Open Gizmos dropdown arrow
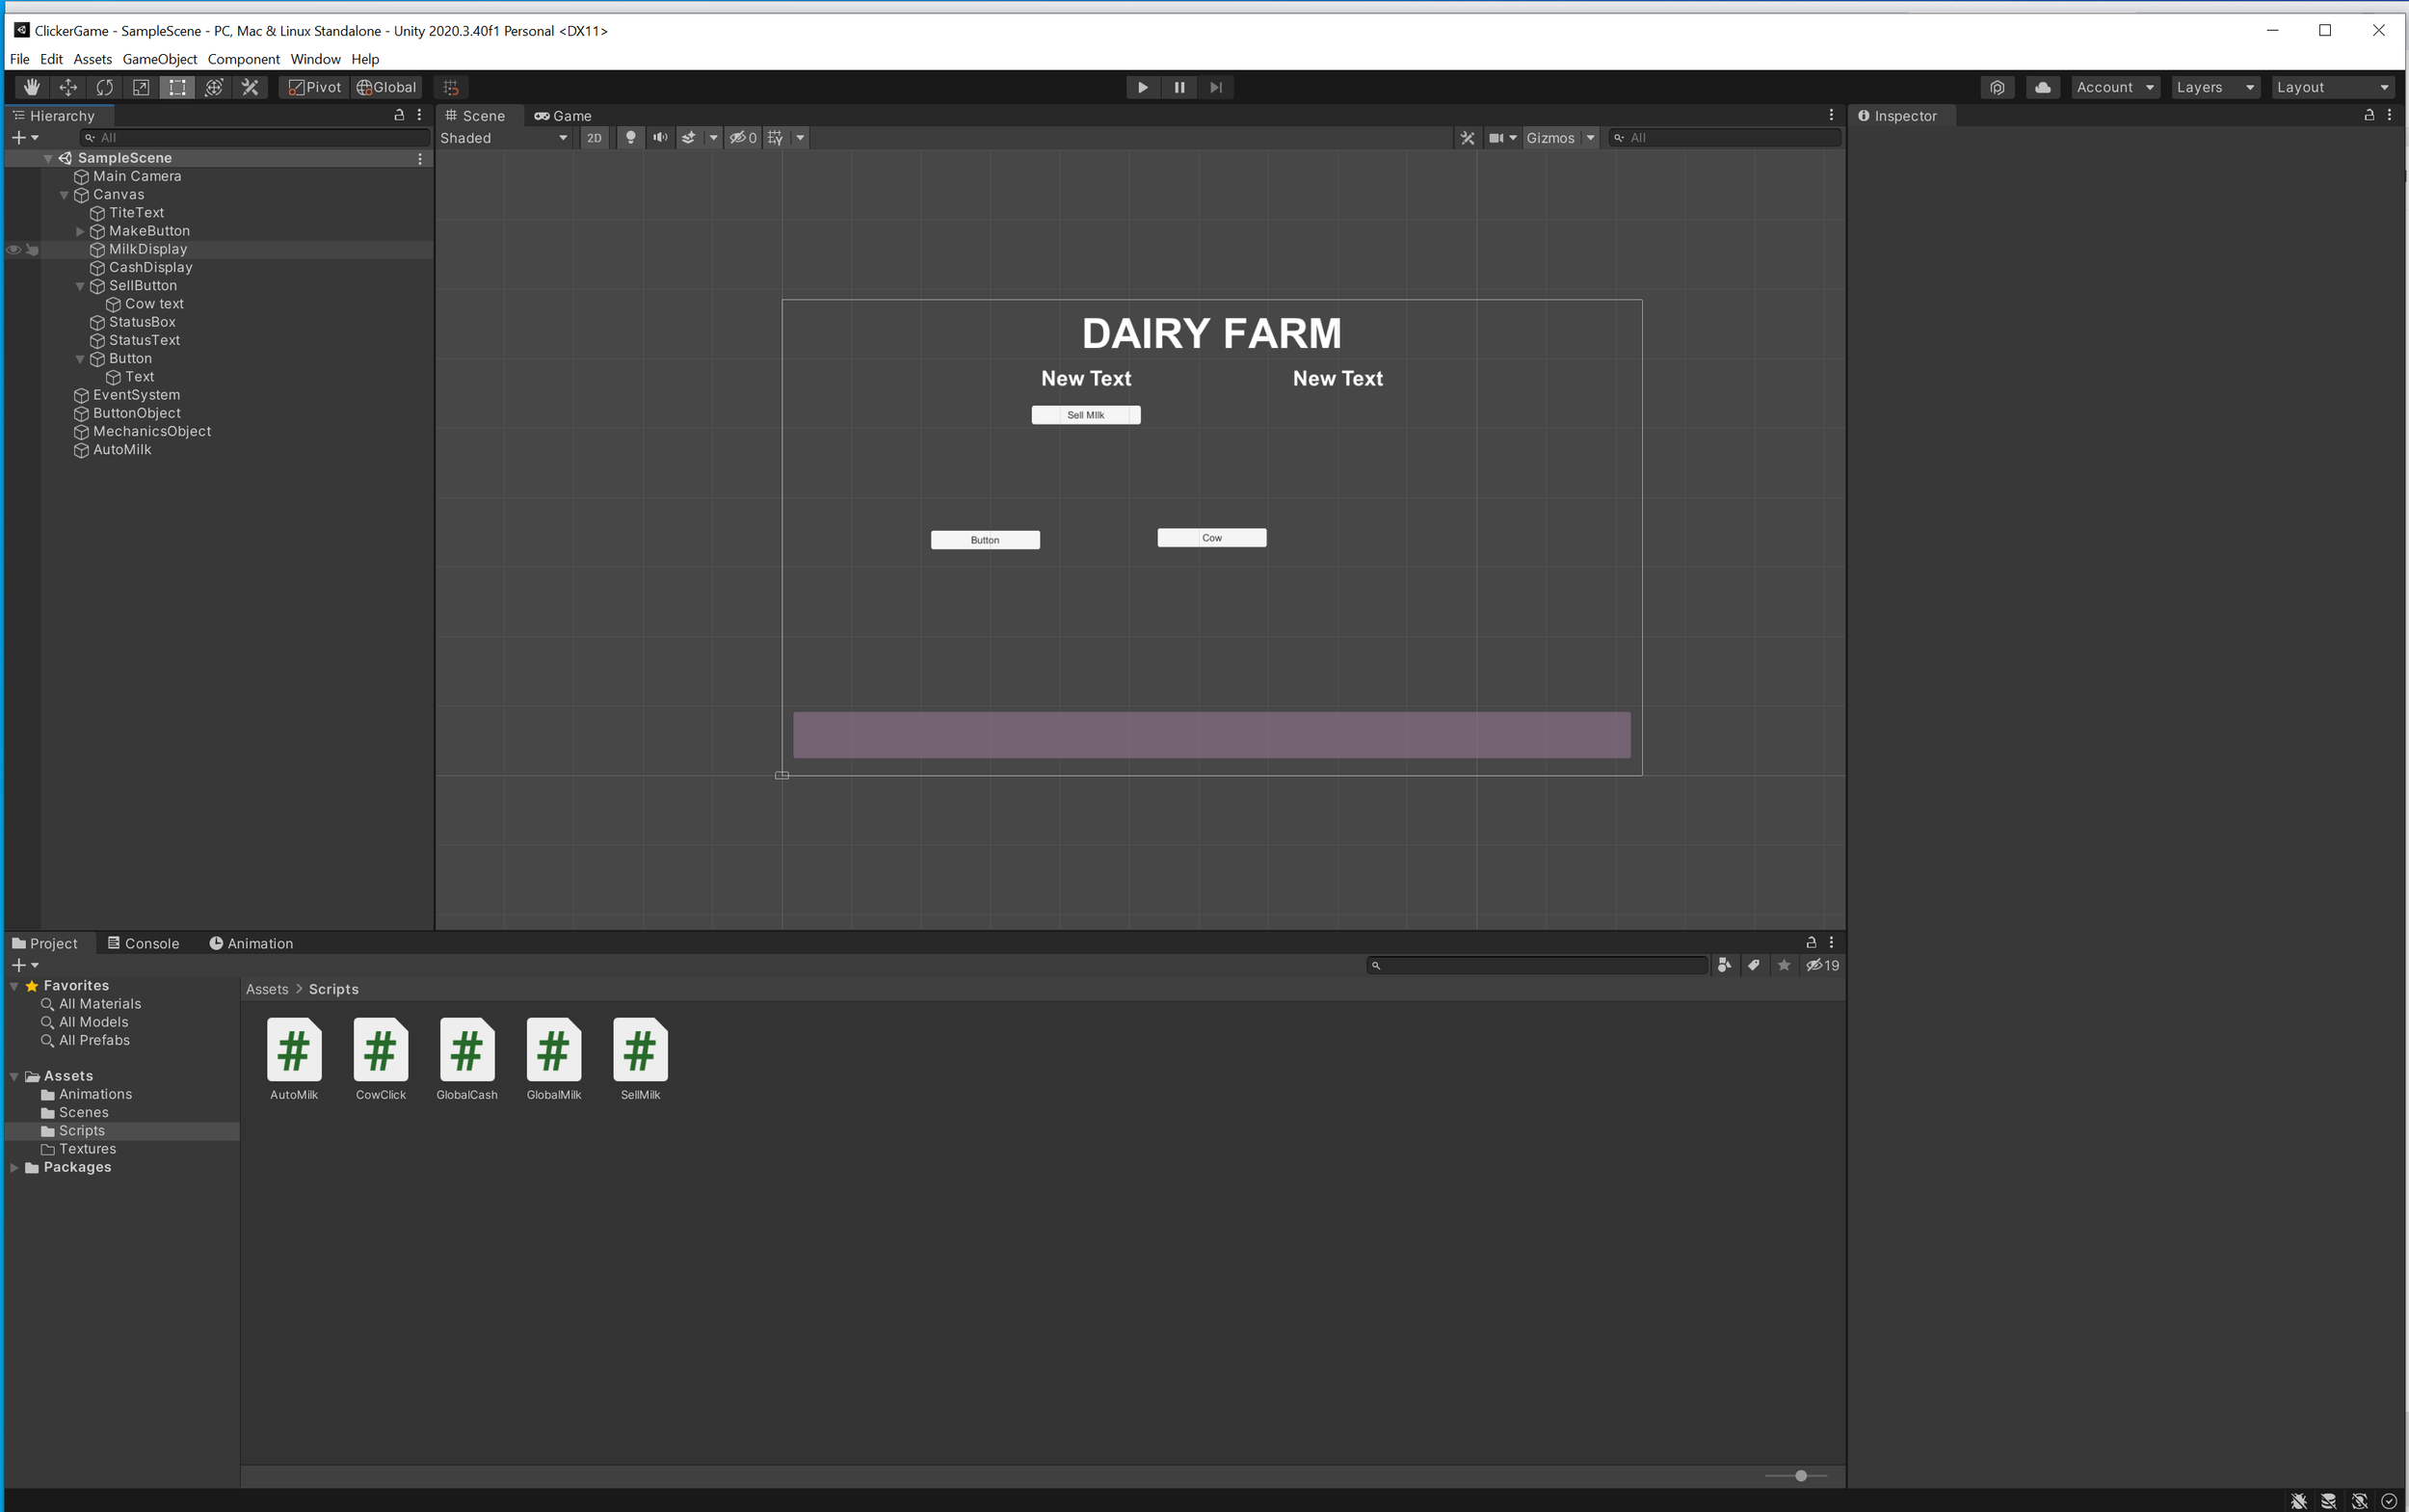Screen dimensions: 2409x1512 pos(1590,138)
